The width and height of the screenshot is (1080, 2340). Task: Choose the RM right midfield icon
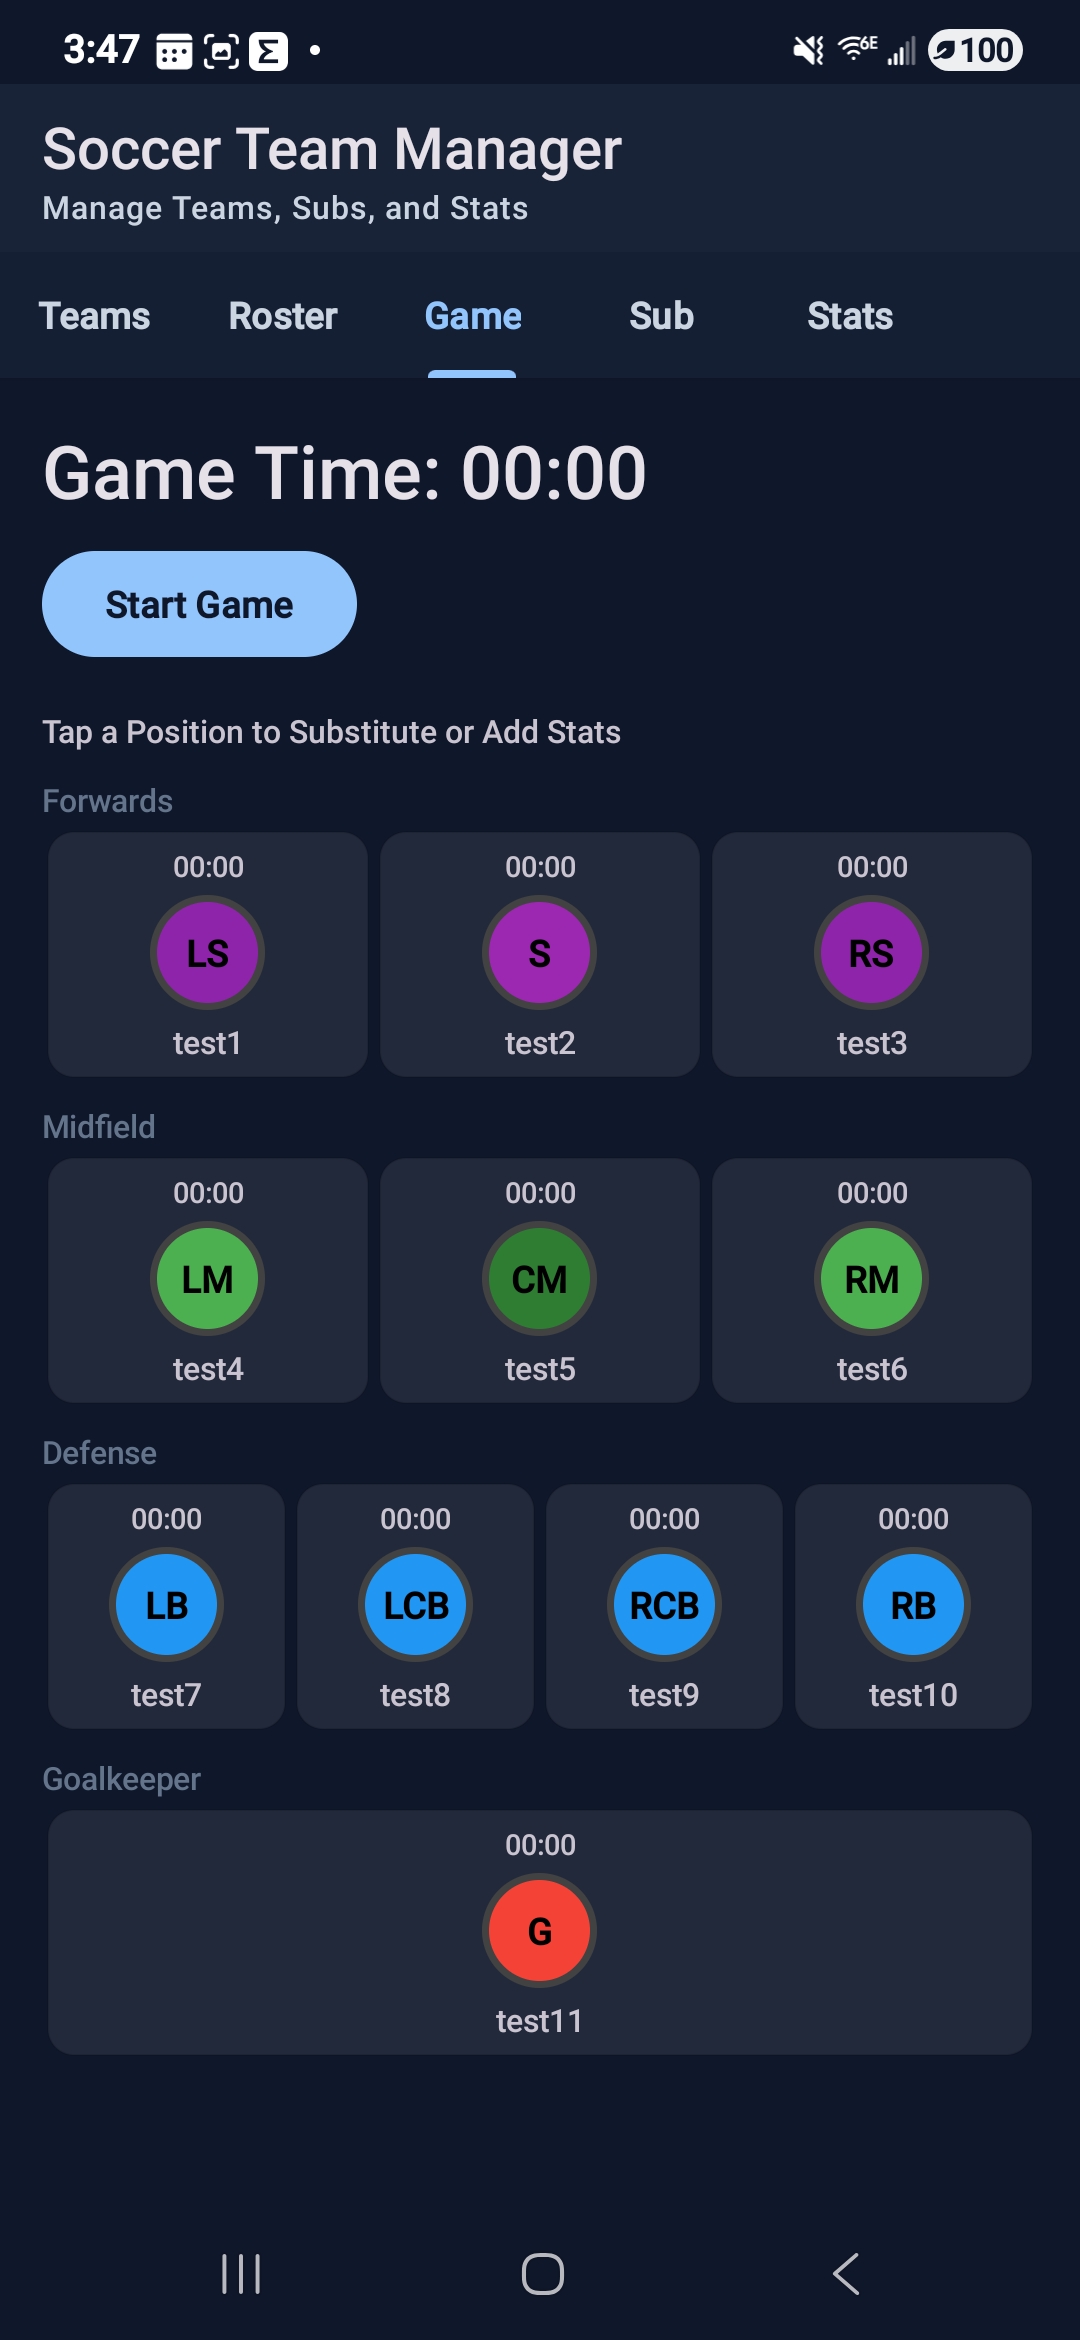pyautogui.click(x=872, y=1279)
